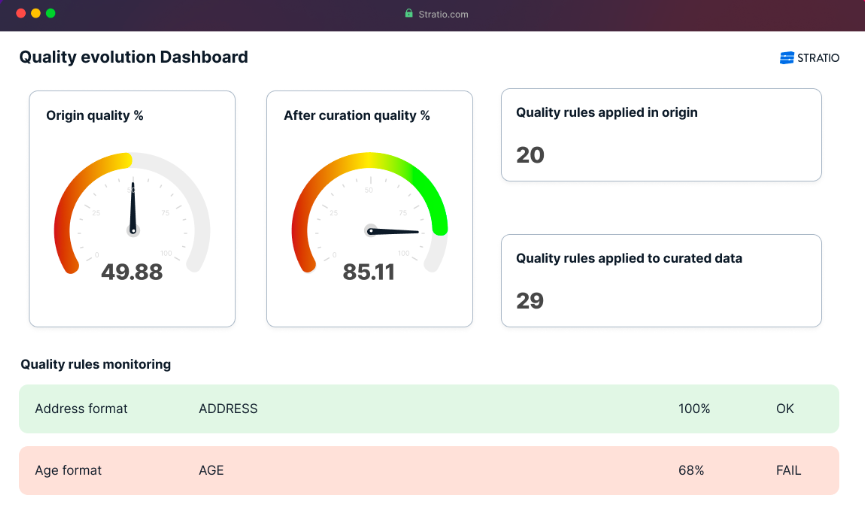Click the Origin quality gauge needle

coord(132,205)
